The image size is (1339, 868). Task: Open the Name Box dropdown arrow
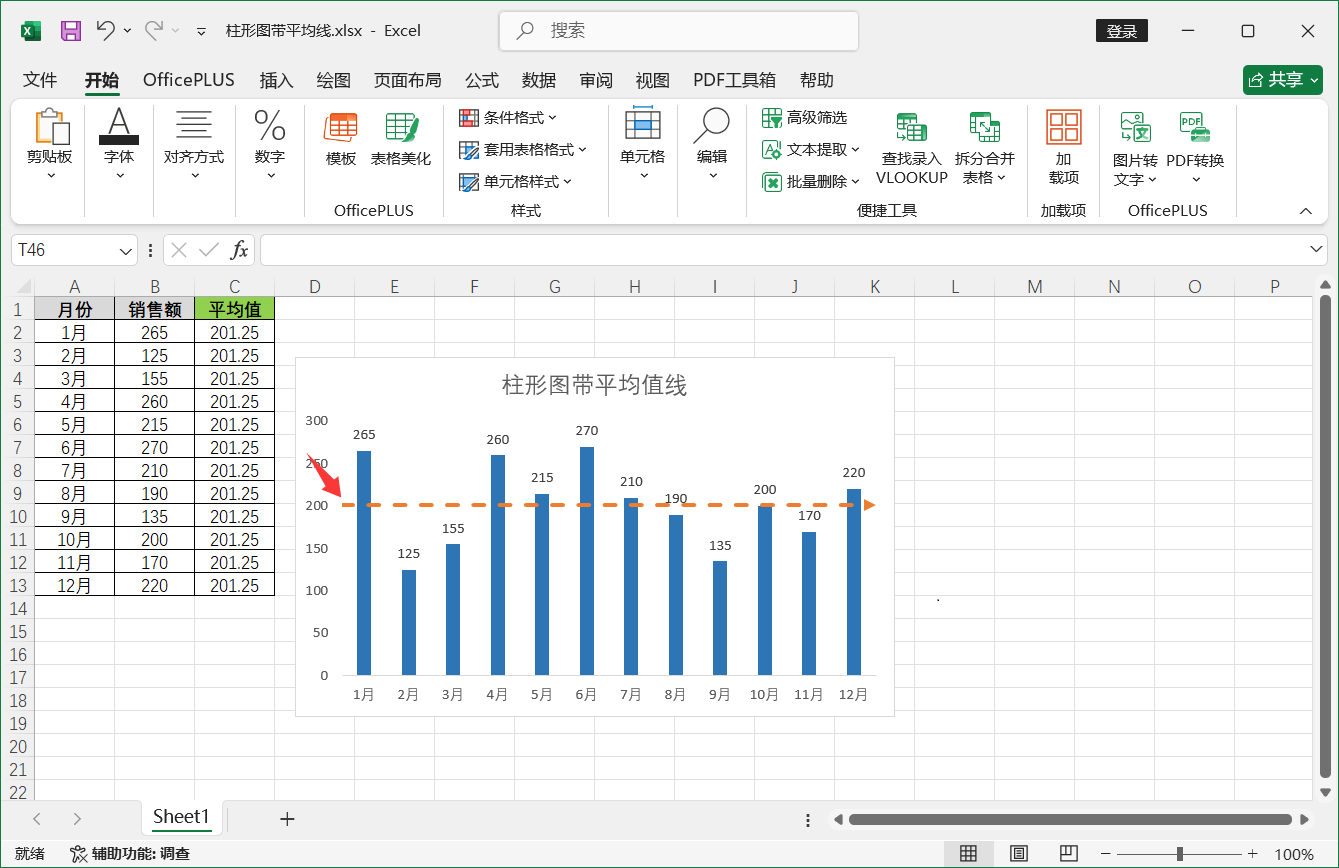(x=127, y=250)
